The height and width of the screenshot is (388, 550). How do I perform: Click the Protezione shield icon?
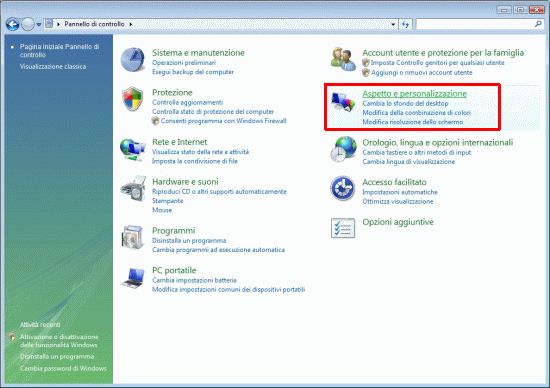[x=133, y=99]
